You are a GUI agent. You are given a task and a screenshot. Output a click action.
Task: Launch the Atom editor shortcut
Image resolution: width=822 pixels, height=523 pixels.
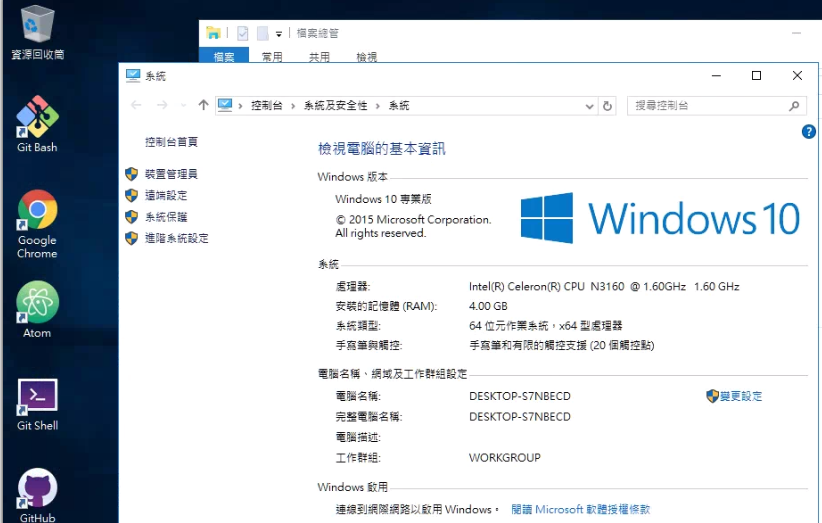click(x=37, y=309)
